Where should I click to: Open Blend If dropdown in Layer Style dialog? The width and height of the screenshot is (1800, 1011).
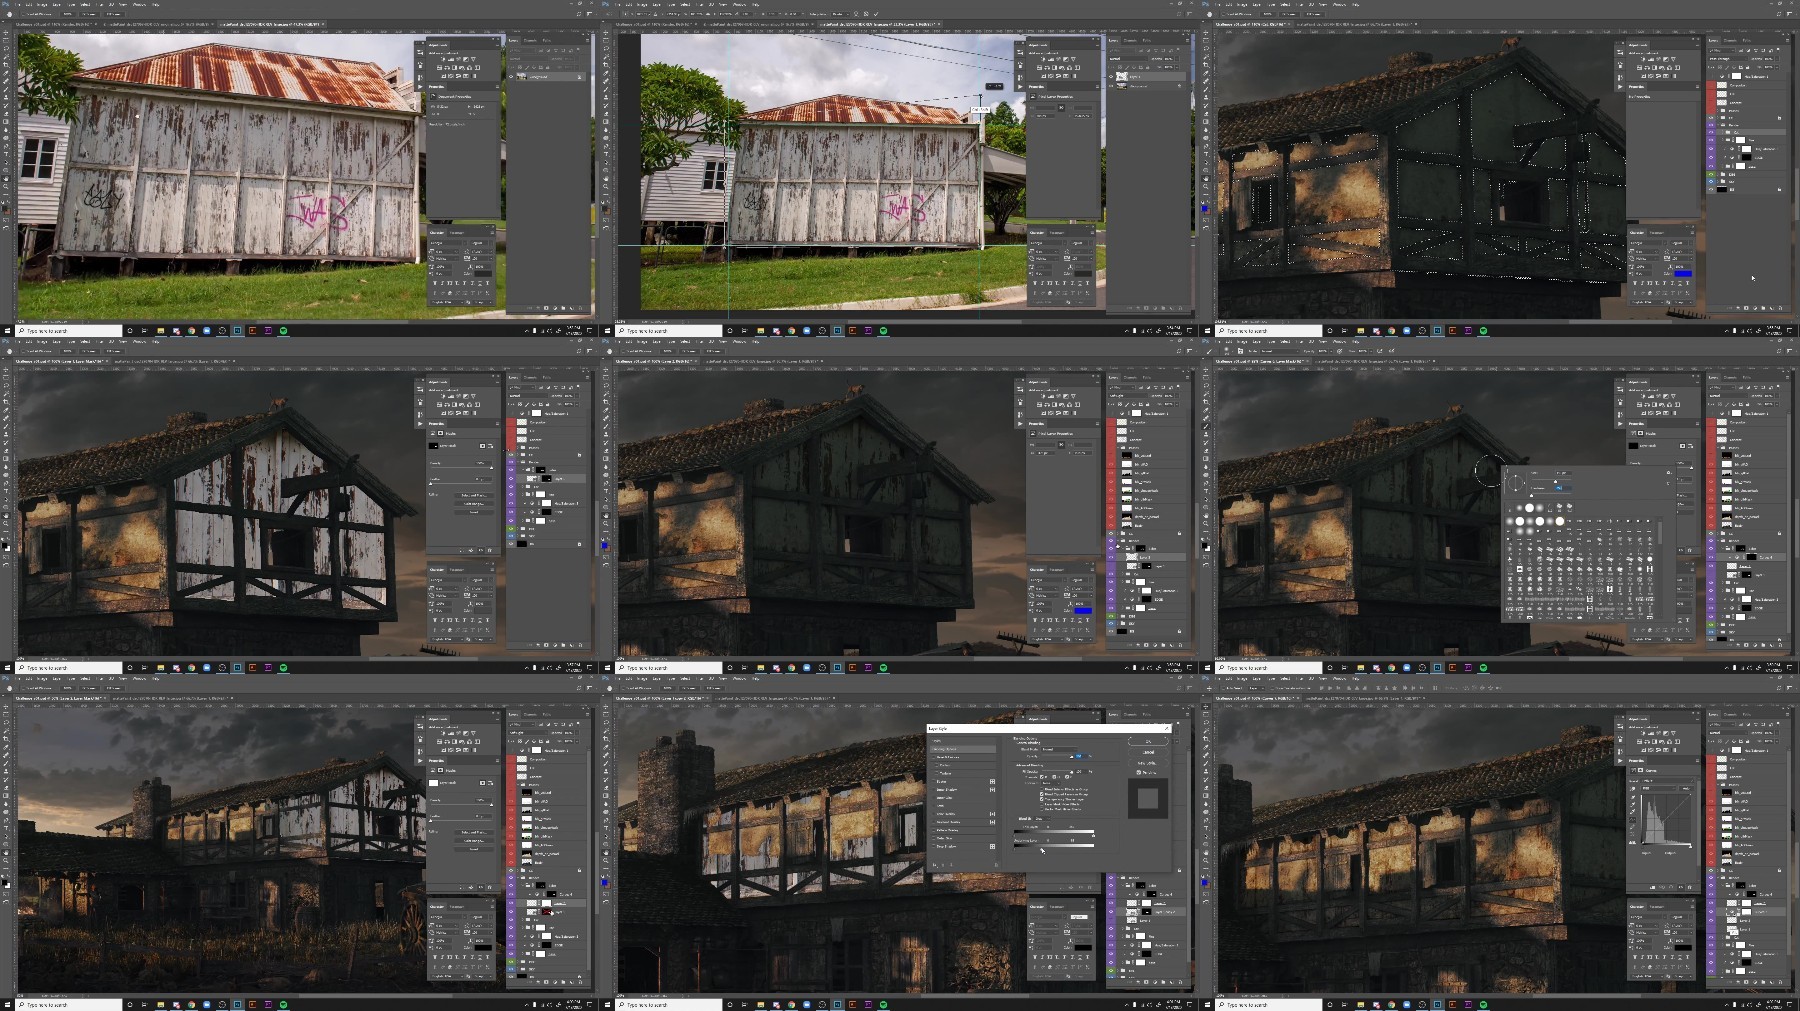click(1042, 819)
